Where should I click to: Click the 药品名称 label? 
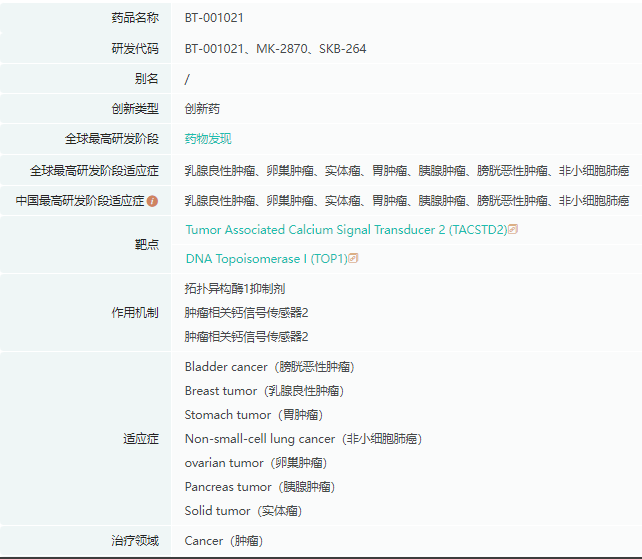pyautogui.click(x=135, y=18)
